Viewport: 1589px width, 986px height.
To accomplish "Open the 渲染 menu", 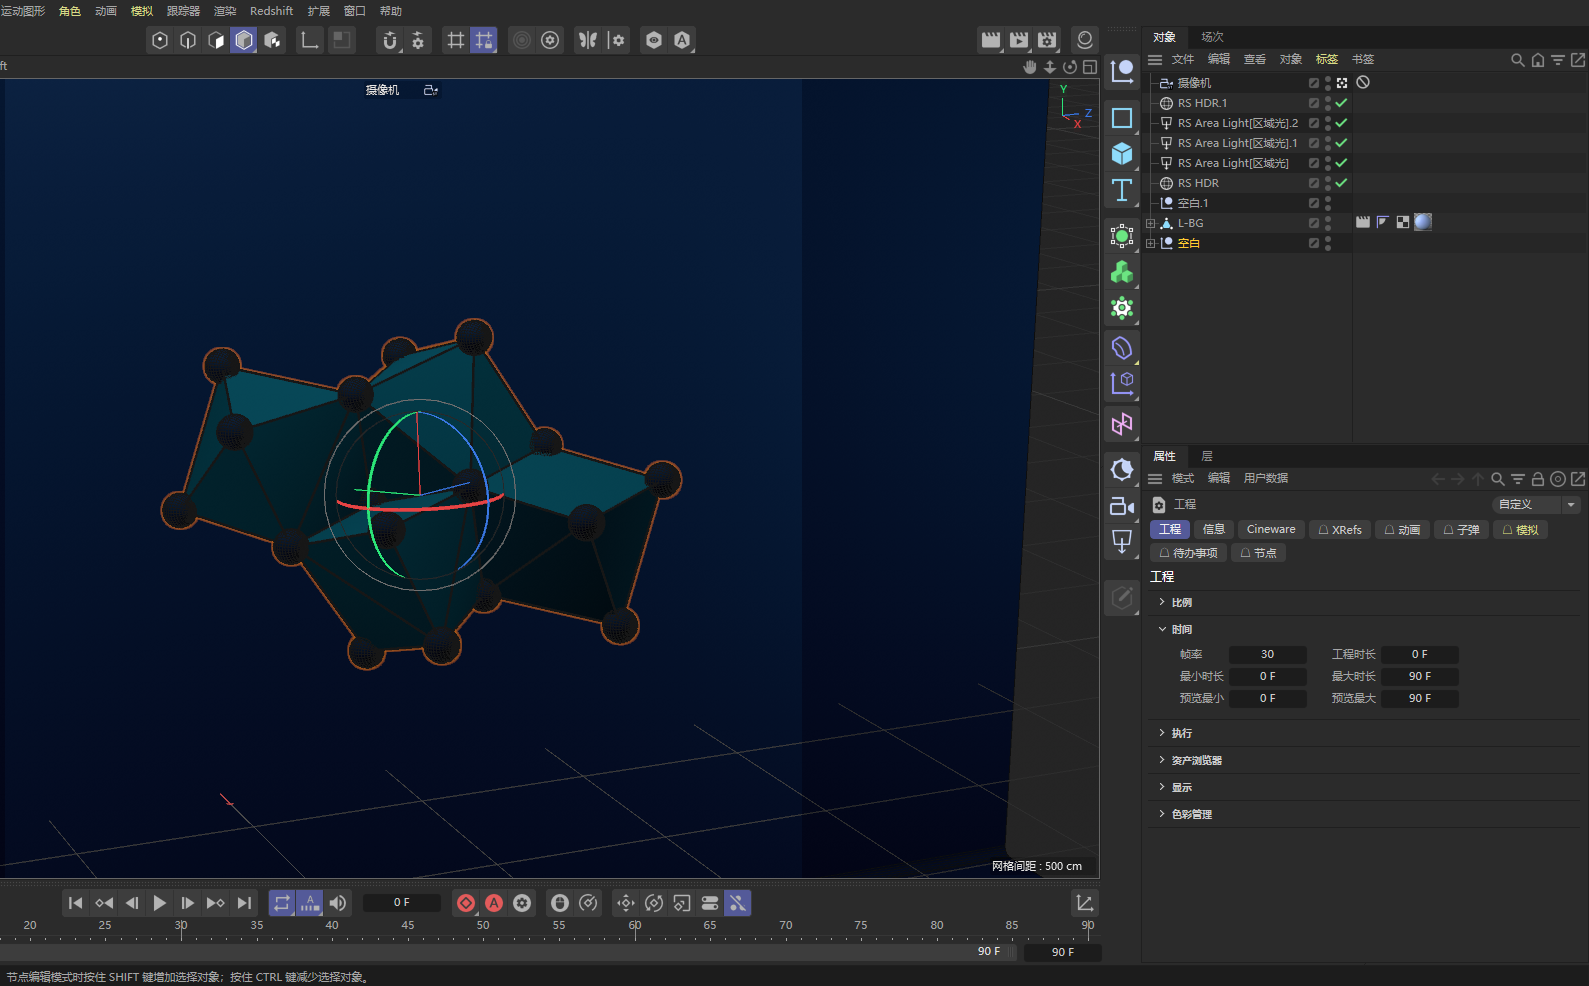I will (x=225, y=11).
